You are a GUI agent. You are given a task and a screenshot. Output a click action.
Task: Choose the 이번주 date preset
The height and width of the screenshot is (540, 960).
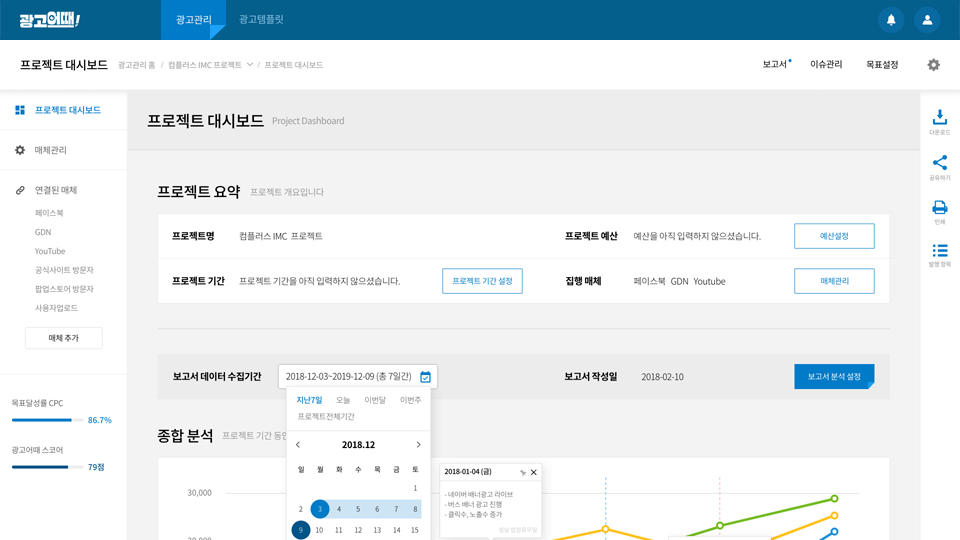click(x=410, y=400)
